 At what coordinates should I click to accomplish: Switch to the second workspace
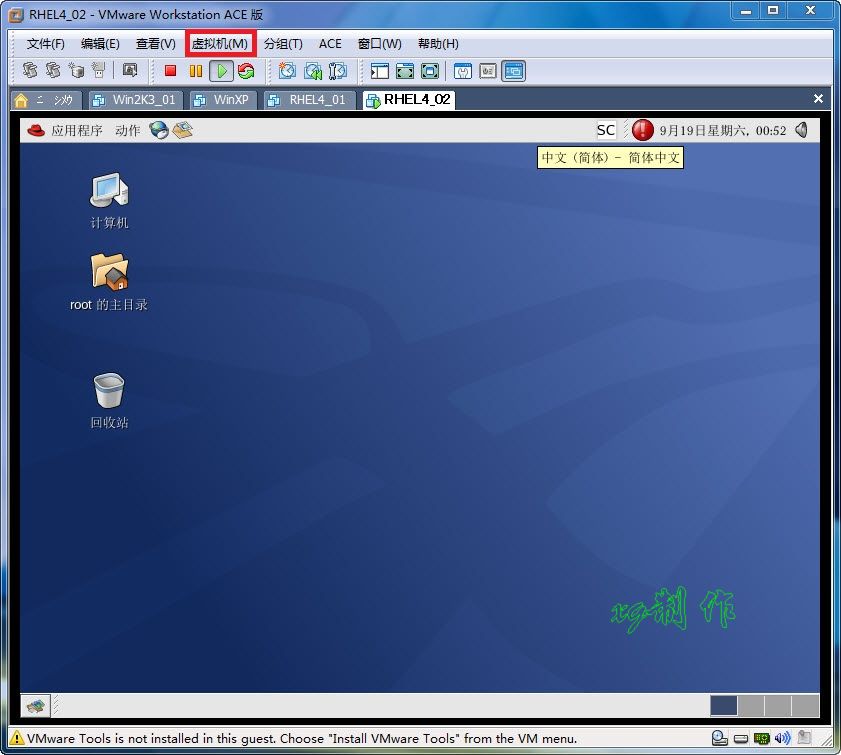[x=751, y=706]
